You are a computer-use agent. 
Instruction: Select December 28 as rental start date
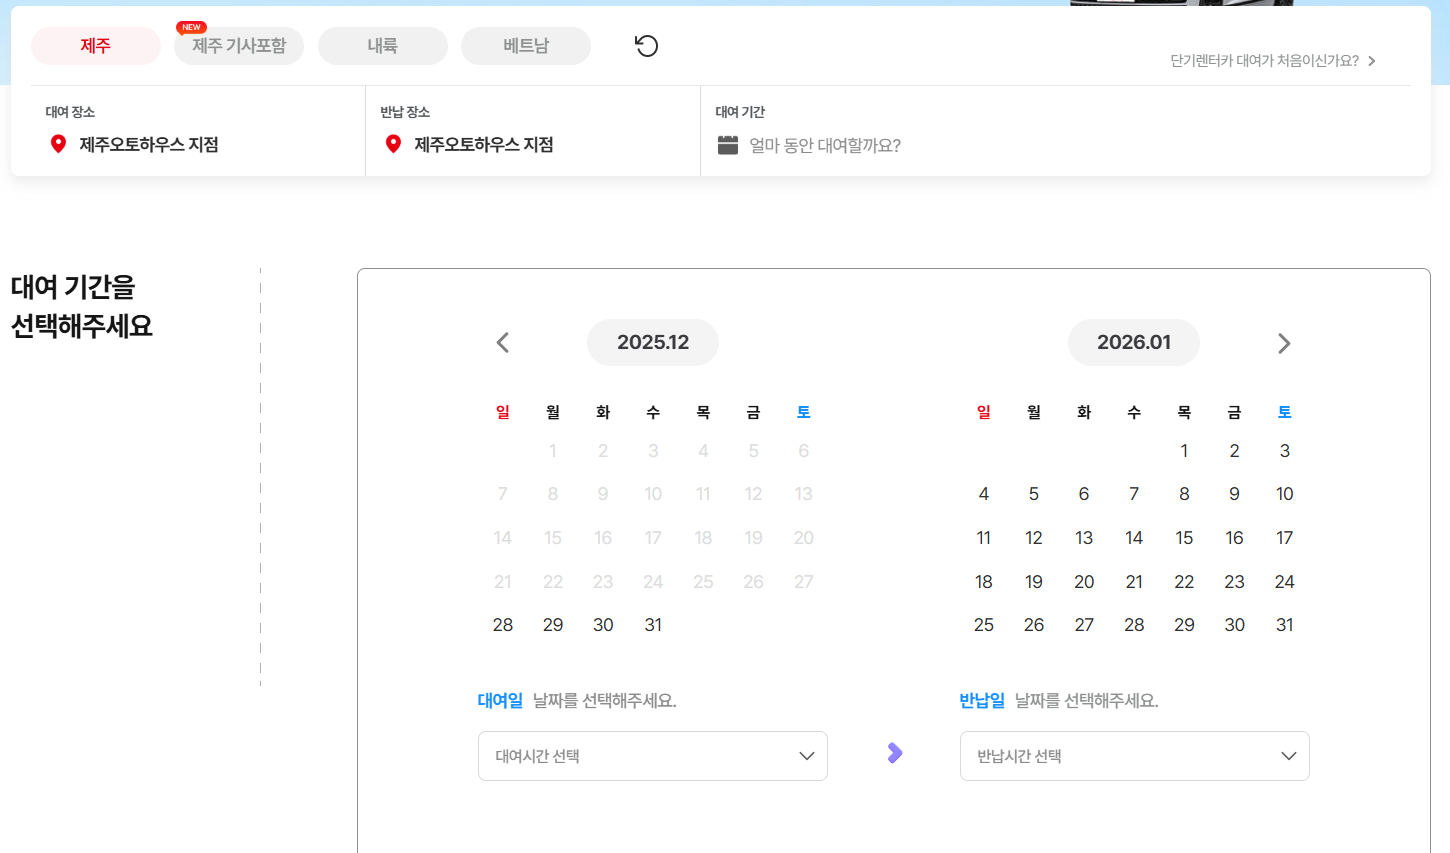click(x=503, y=624)
